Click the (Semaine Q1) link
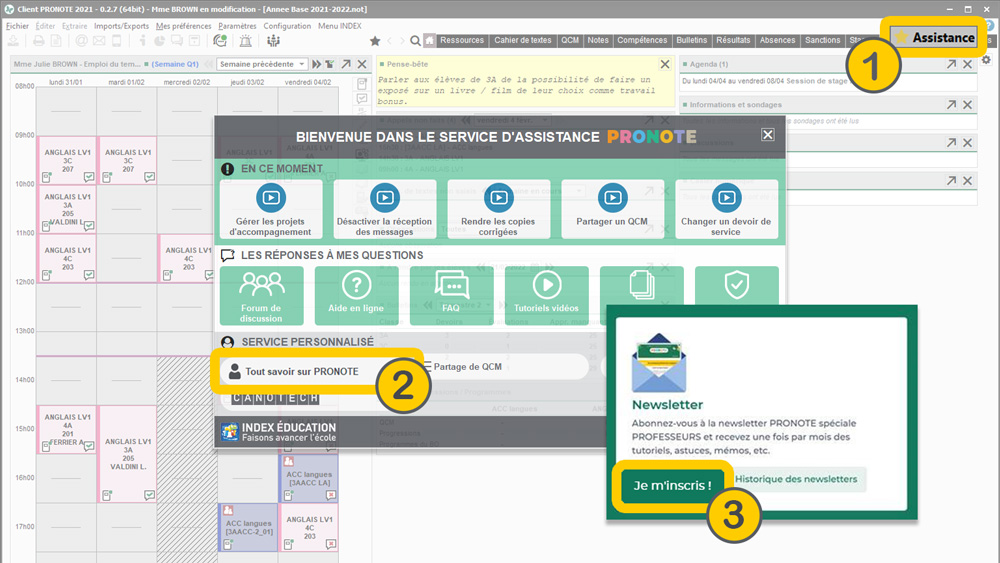This screenshot has width=1000, height=563. [x=175, y=64]
